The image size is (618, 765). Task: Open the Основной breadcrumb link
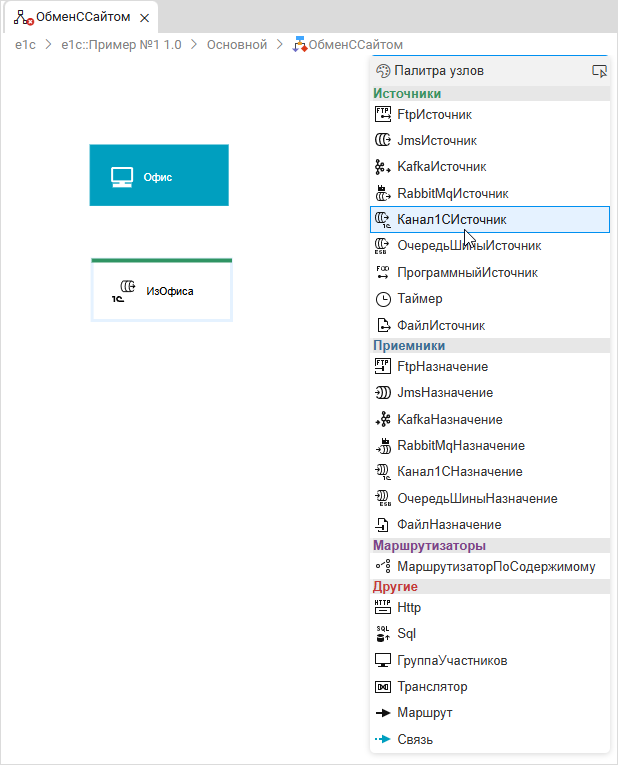tap(237, 45)
